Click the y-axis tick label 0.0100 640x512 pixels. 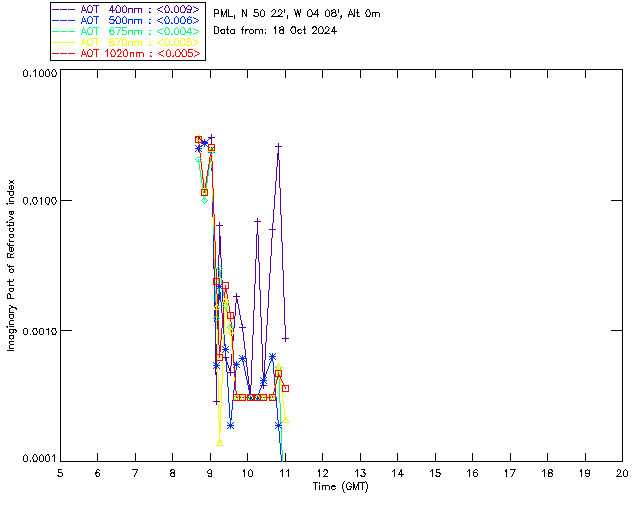(39, 201)
